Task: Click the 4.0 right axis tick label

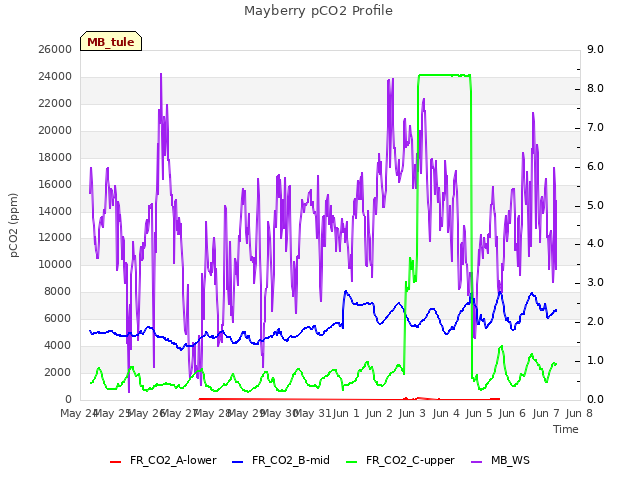Action: tap(595, 244)
